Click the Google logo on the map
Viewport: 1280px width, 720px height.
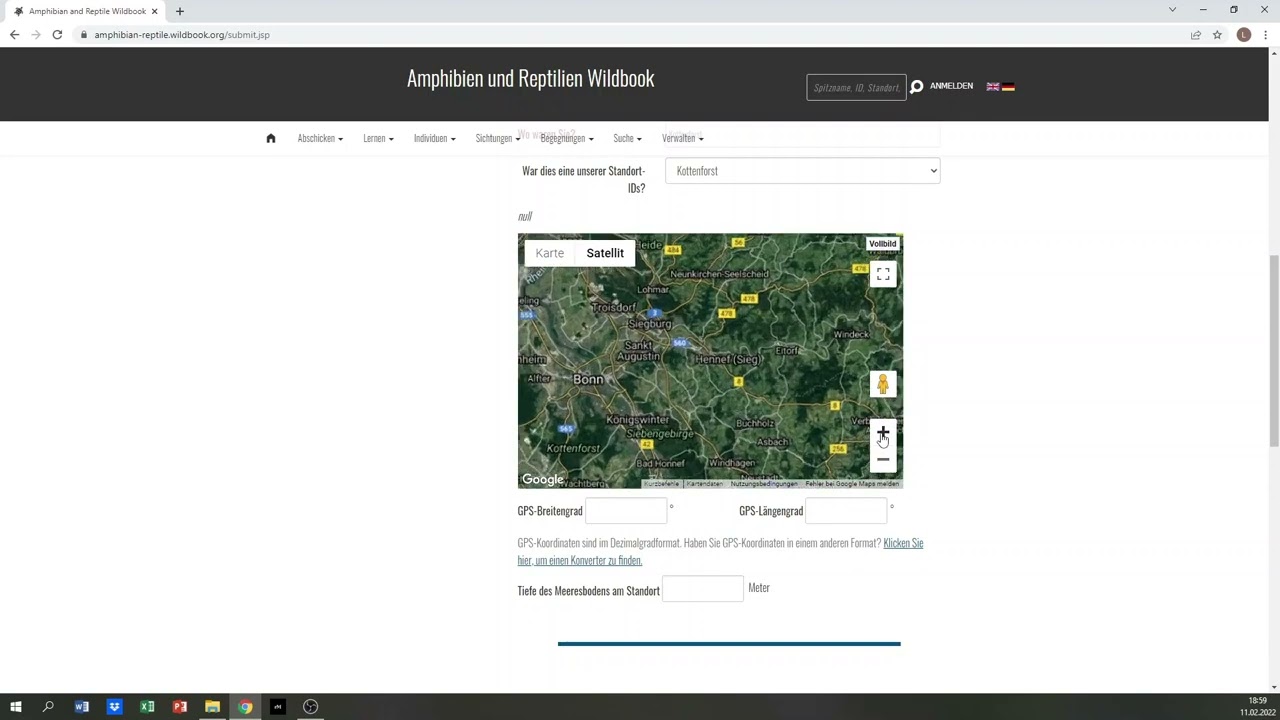click(x=543, y=480)
